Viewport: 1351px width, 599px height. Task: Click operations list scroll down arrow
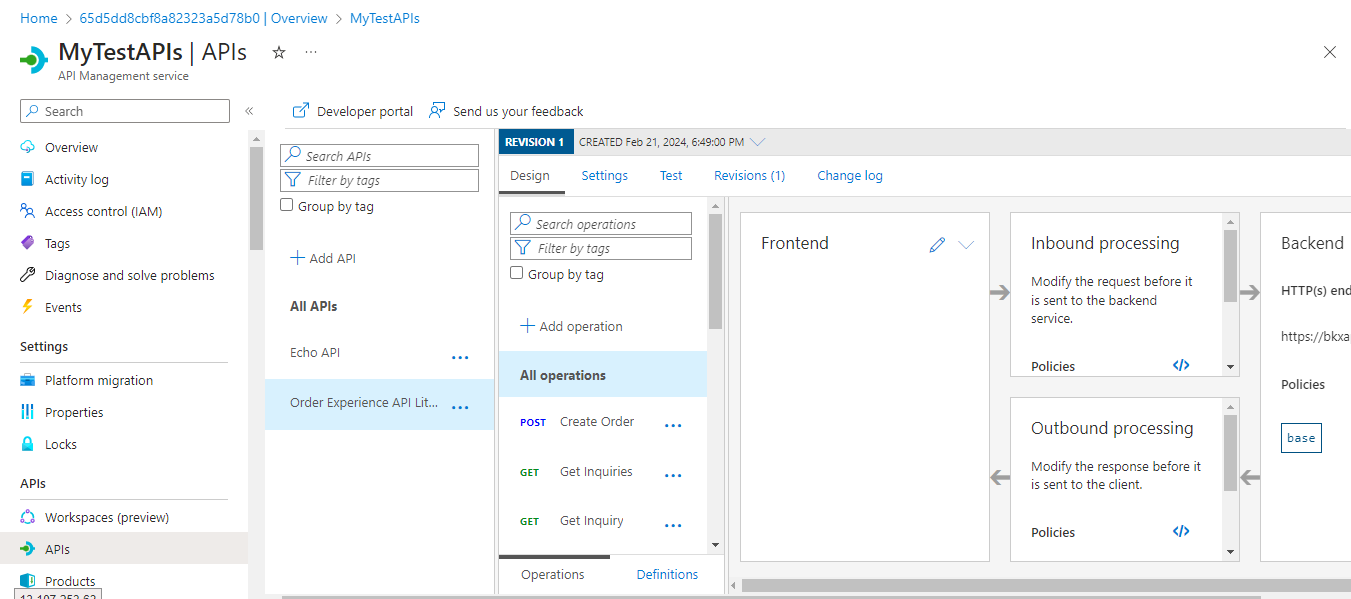click(x=715, y=545)
